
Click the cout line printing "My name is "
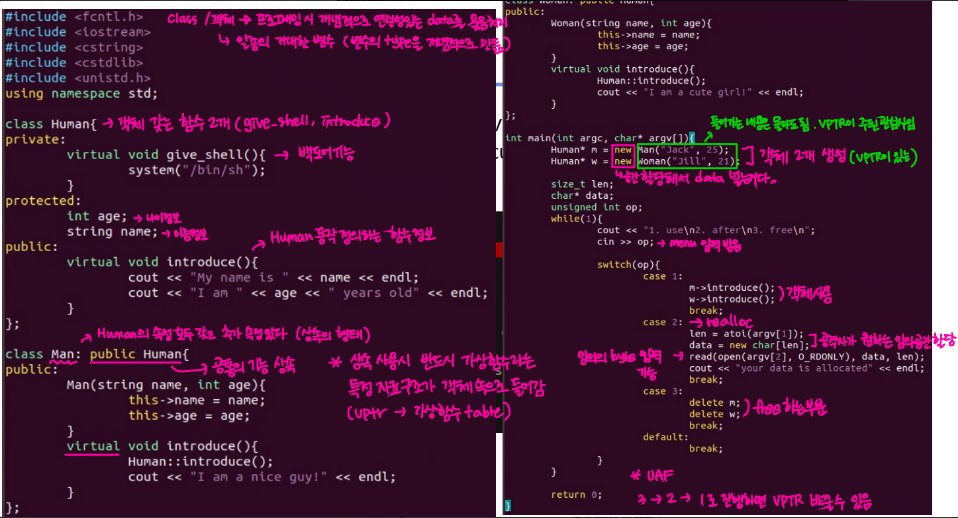point(274,277)
